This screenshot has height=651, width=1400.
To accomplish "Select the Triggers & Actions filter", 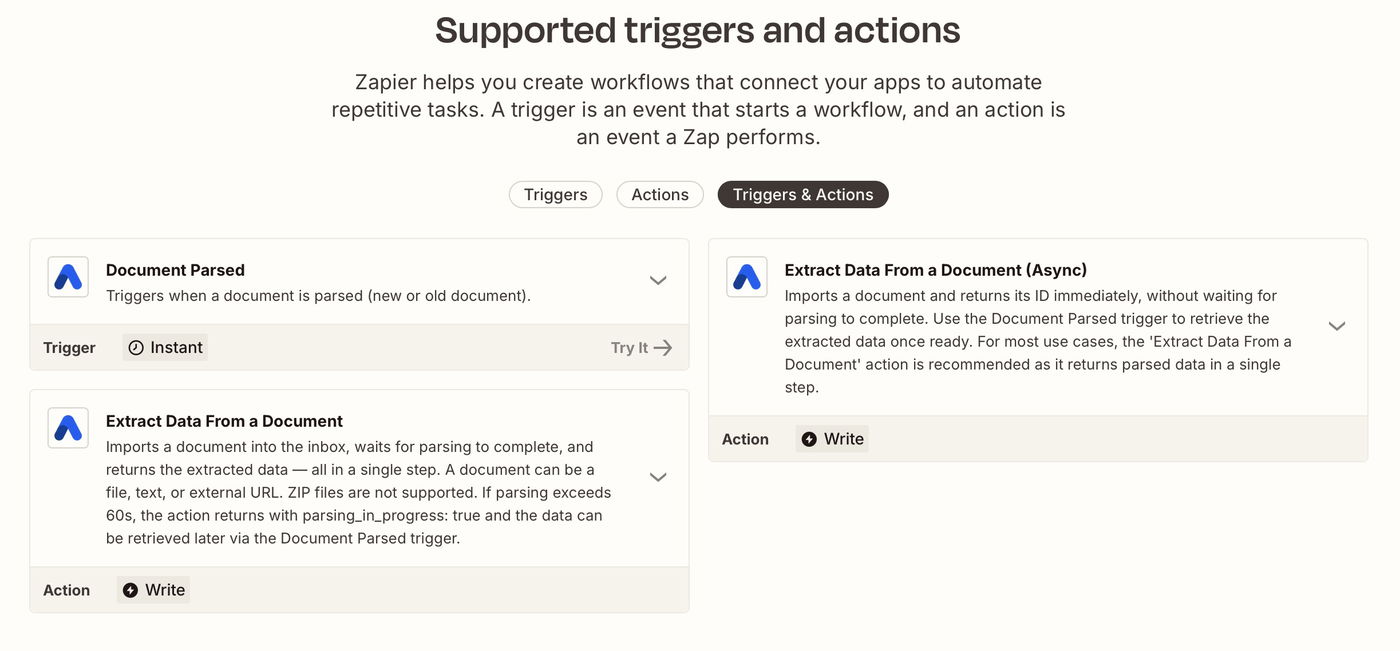I will pos(803,195).
